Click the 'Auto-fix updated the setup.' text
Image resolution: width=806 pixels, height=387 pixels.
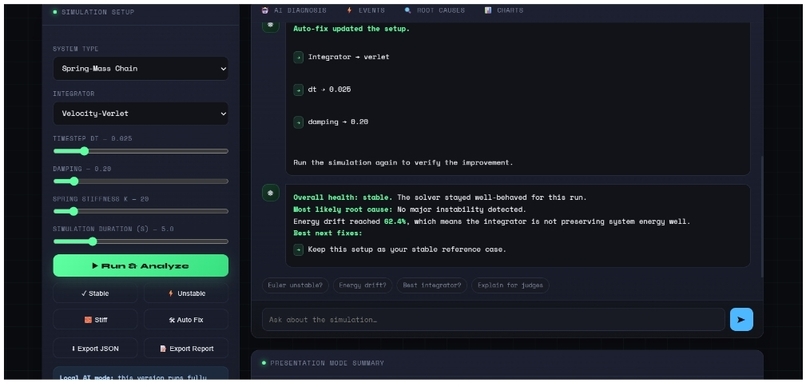352,29
